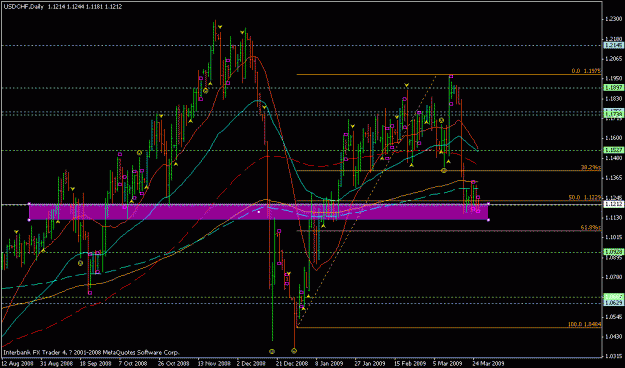Viewport: 625px width, 368px height.
Task: Select the 1.1365 price scale label
Action: tap(614, 178)
